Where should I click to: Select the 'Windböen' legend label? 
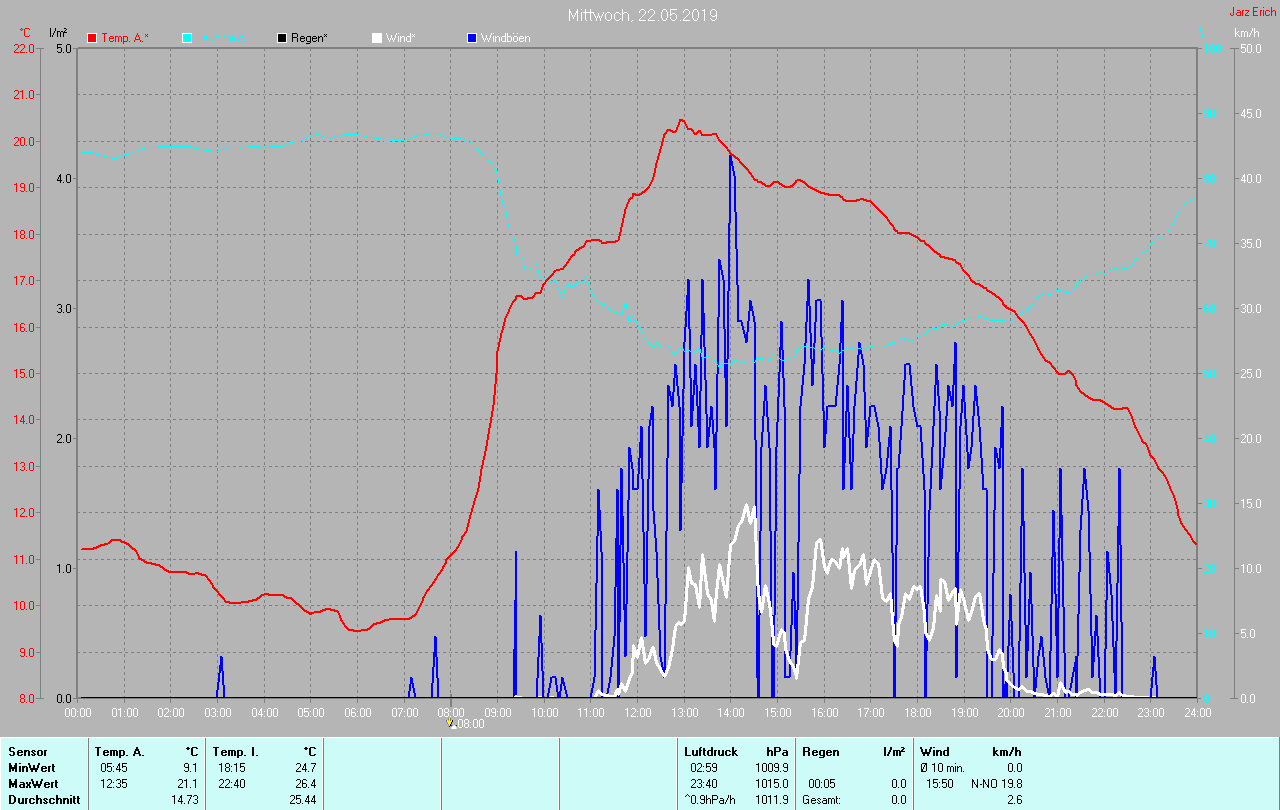click(x=506, y=38)
